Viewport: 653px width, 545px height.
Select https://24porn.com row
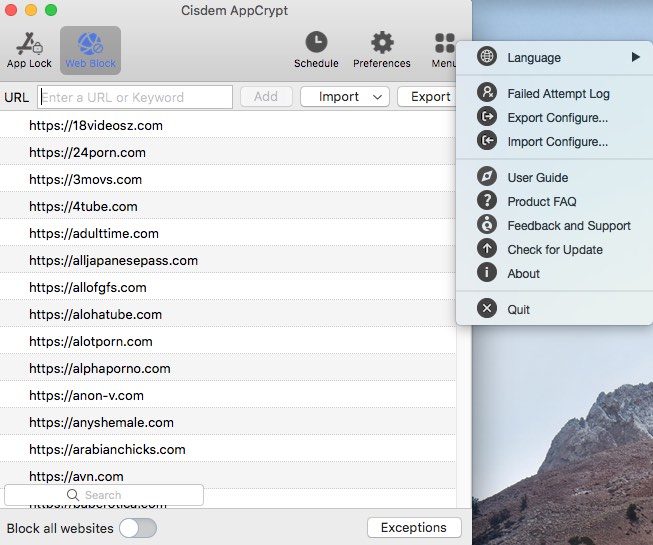click(227, 152)
